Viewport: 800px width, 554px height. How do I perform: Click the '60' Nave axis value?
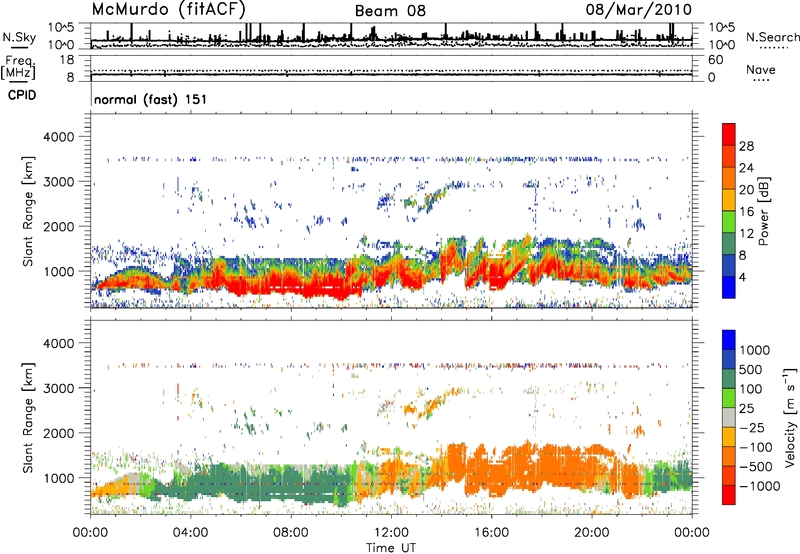click(x=715, y=60)
